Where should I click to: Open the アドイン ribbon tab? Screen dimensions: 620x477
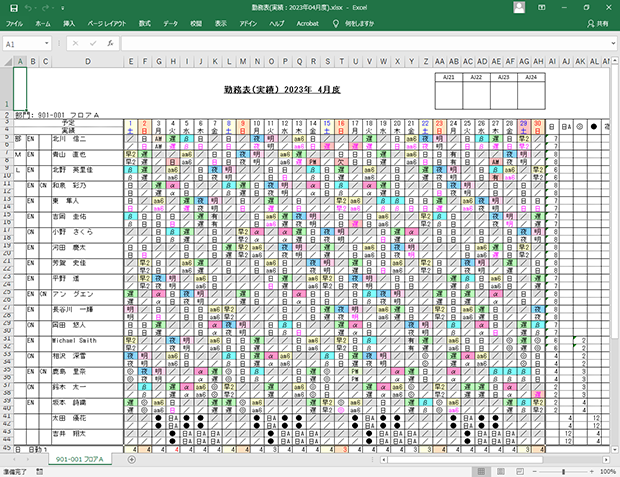(x=248, y=24)
